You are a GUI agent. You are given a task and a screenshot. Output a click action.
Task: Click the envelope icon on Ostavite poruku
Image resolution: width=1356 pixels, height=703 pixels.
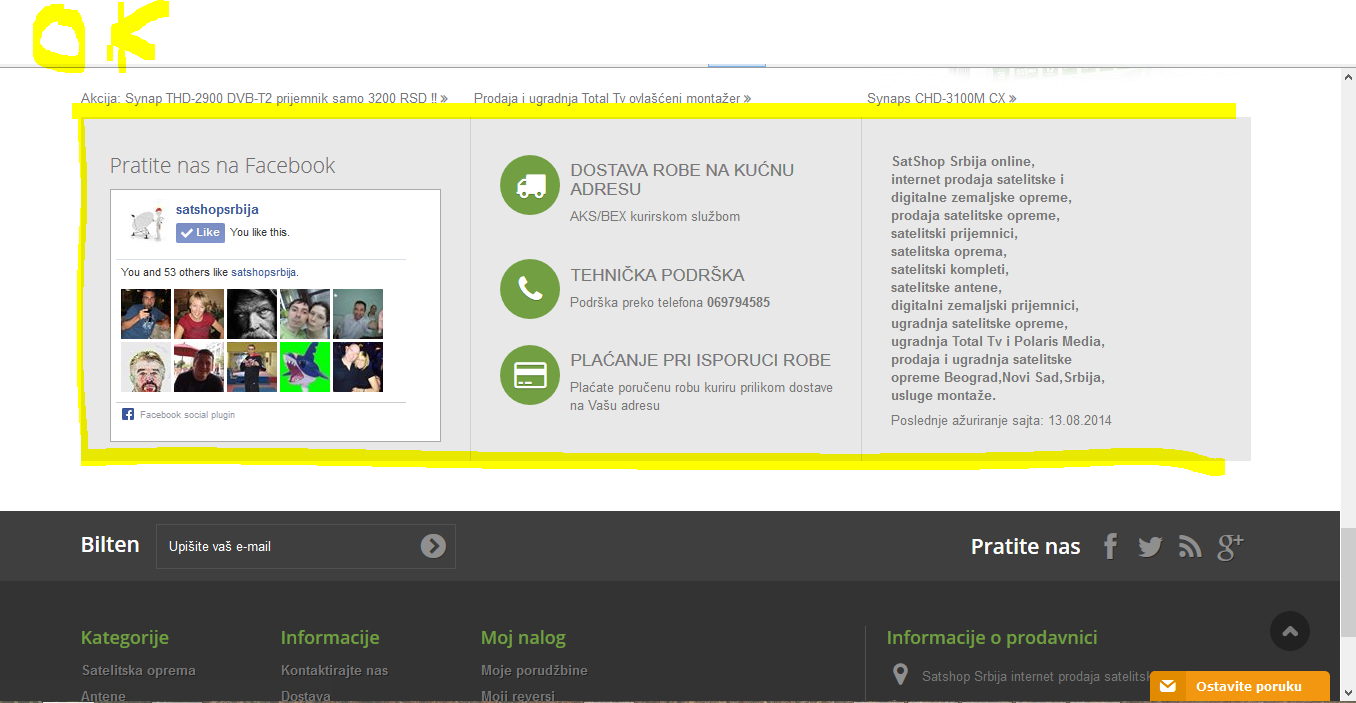click(x=1167, y=686)
